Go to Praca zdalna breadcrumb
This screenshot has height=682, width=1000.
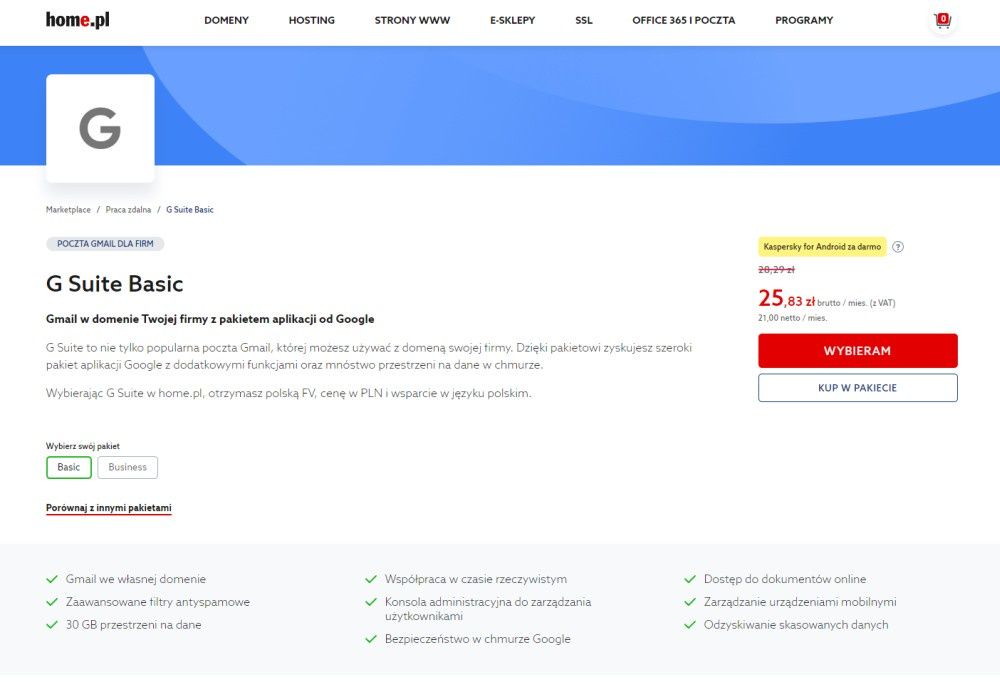(128, 209)
